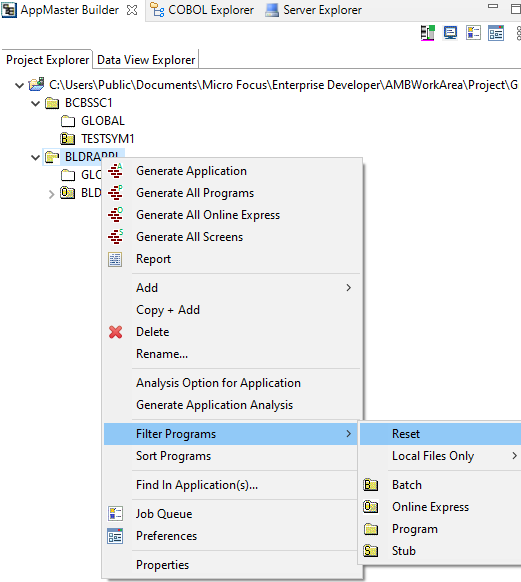Click the project root folder icon
Screen dimensions: 521x582
[36, 85]
